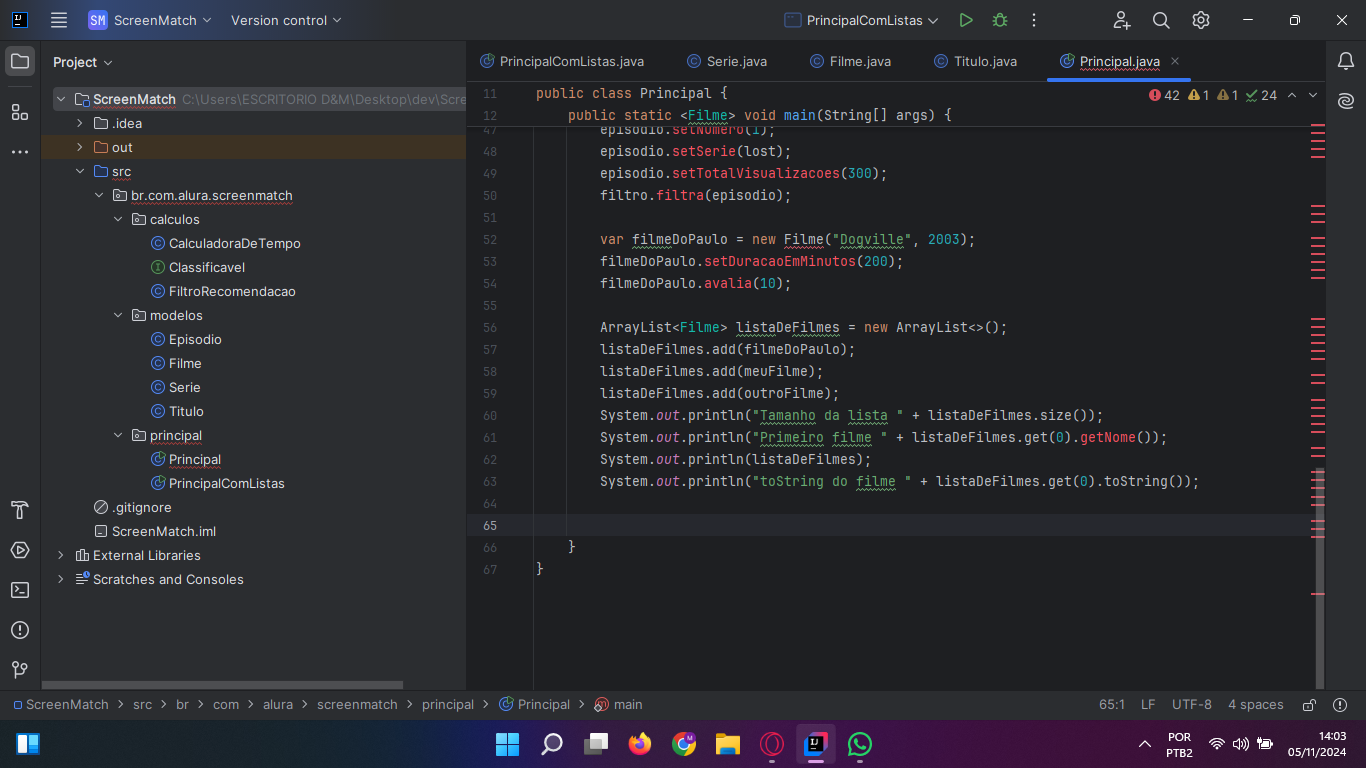Open the More Actions vertical dots menu

pos(1034,20)
